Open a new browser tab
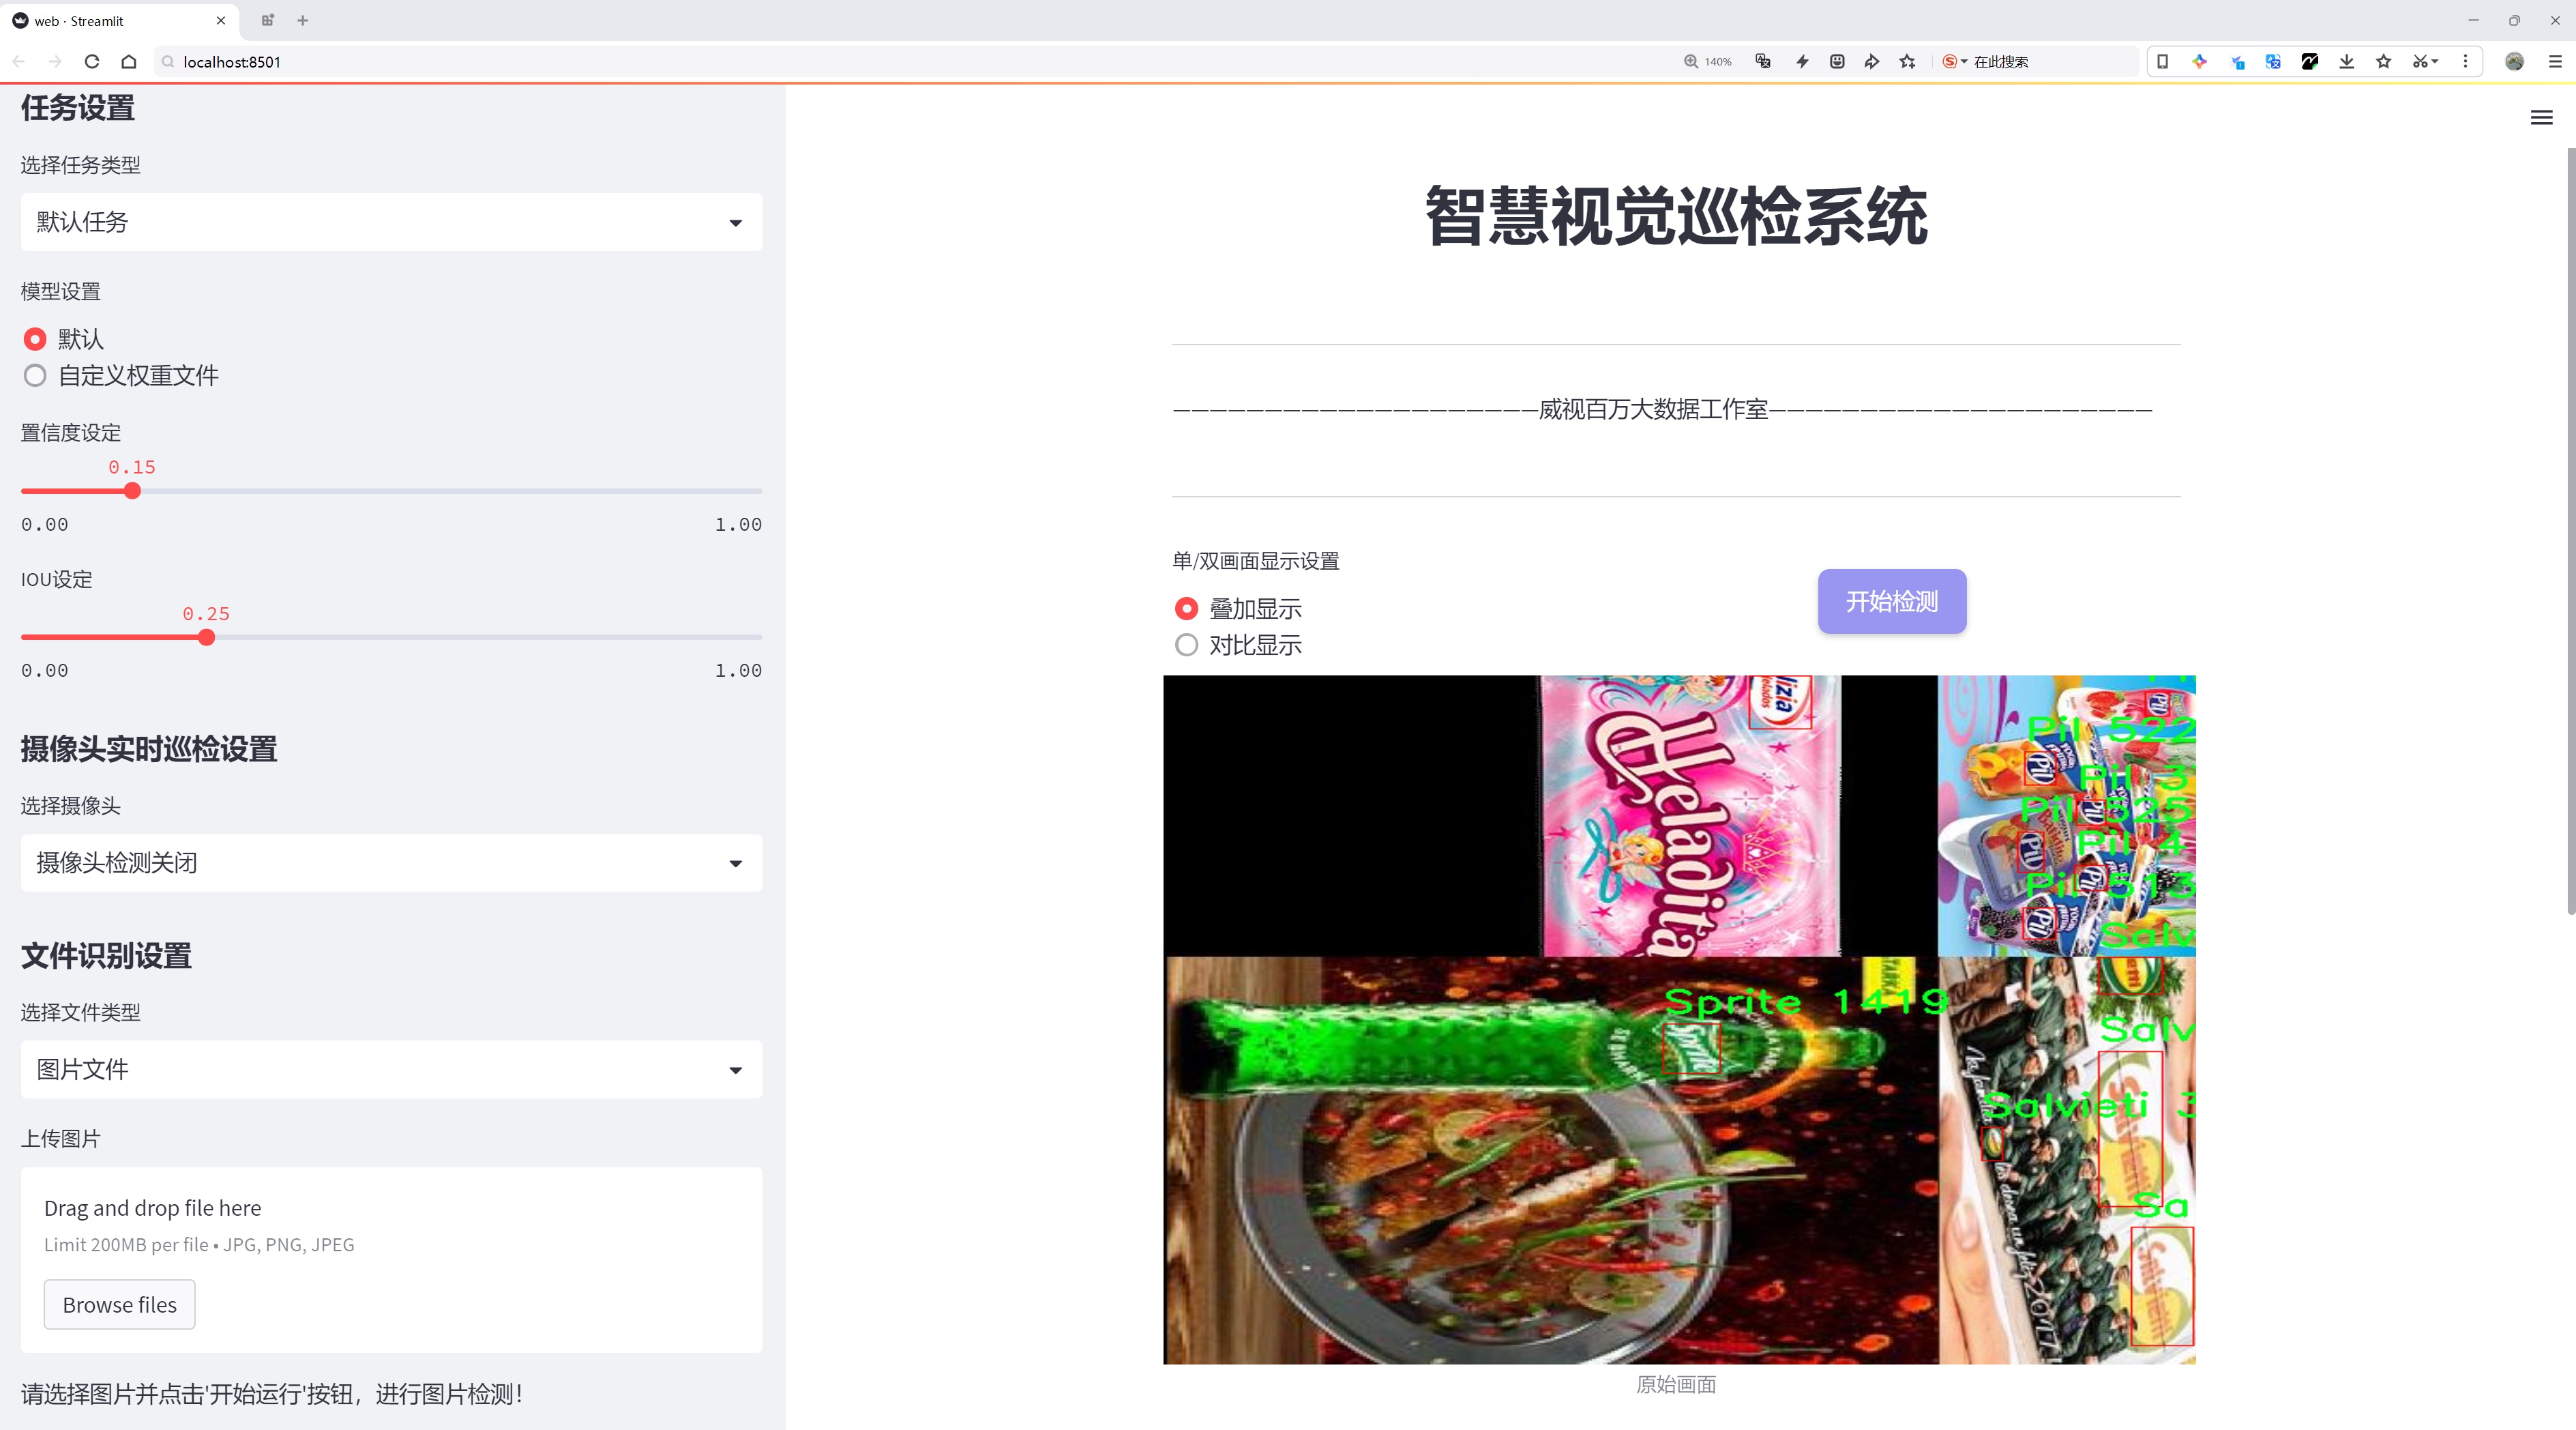This screenshot has width=2576, height=1430. pyautogui.click(x=303, y=20)
